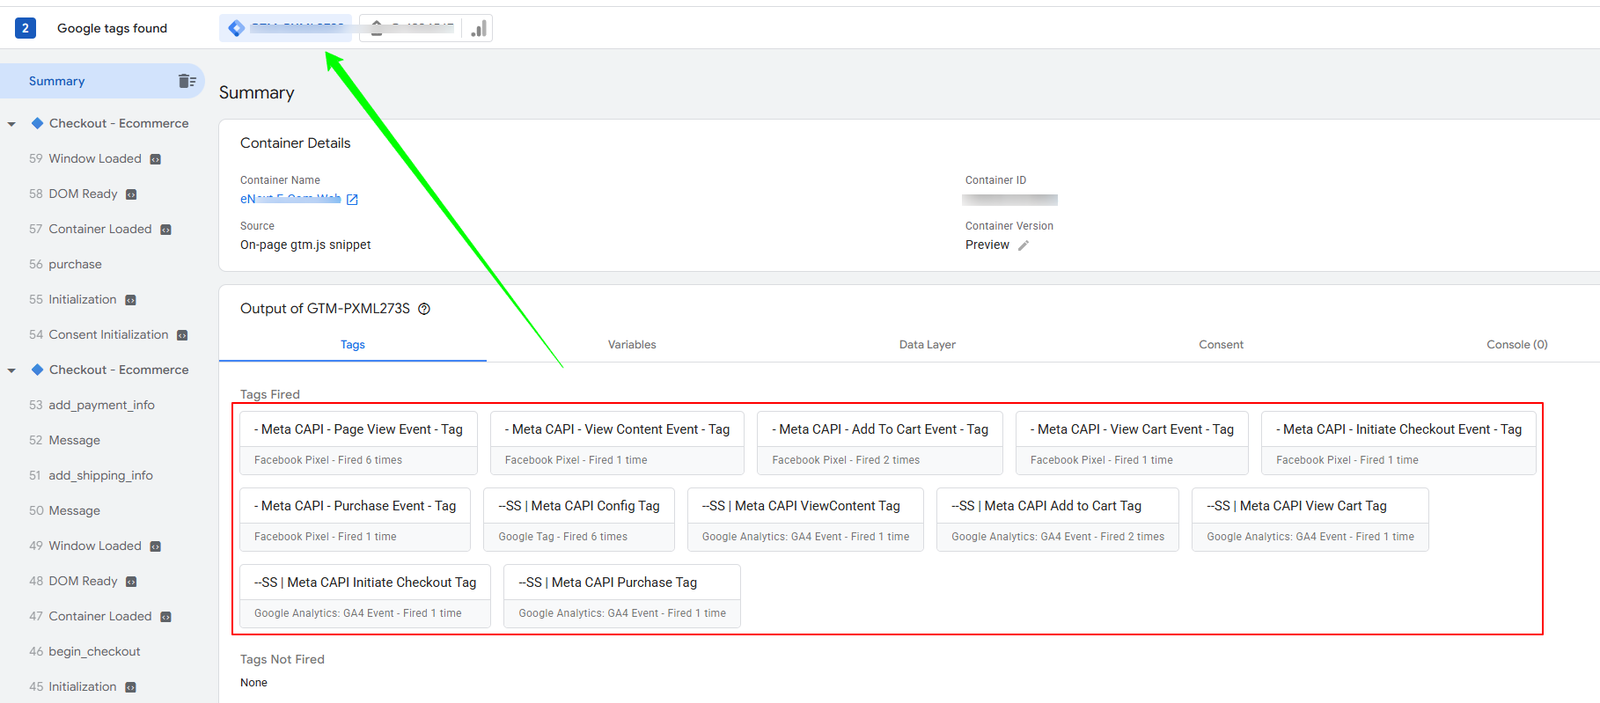This screenshot has width=1600, height=703.
Task: Open the bar chart icon in the top tag bar
Action: [x=479, y=29]
